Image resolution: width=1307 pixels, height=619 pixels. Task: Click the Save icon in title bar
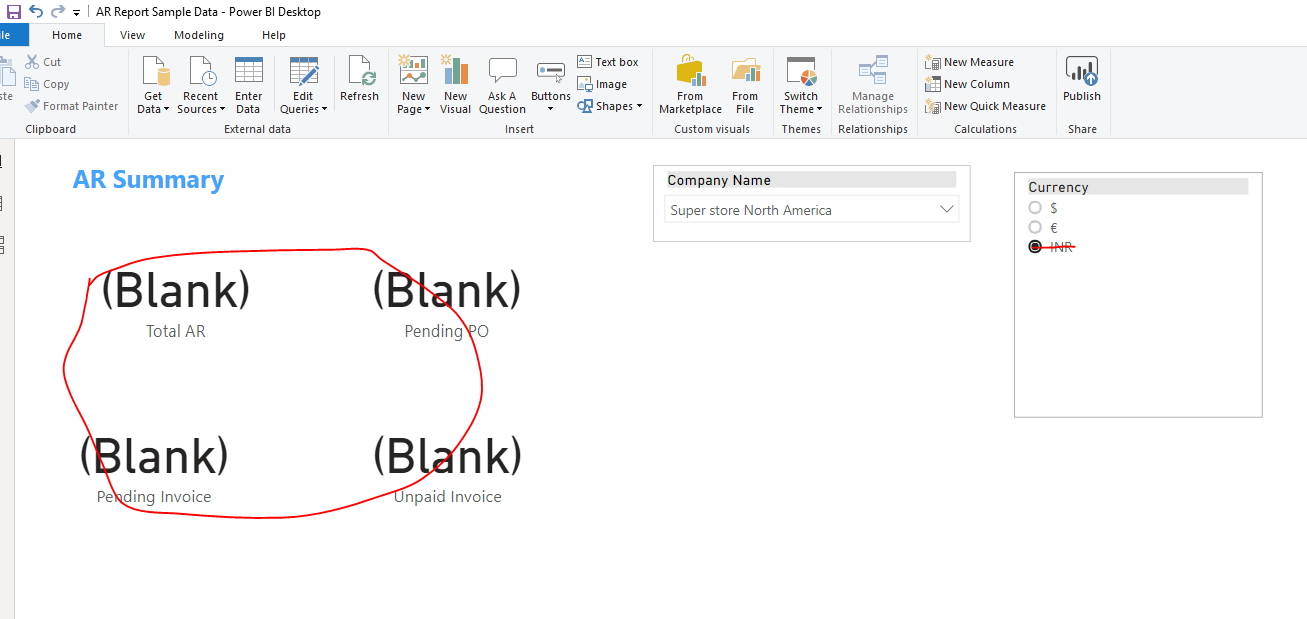click(14, 12)
